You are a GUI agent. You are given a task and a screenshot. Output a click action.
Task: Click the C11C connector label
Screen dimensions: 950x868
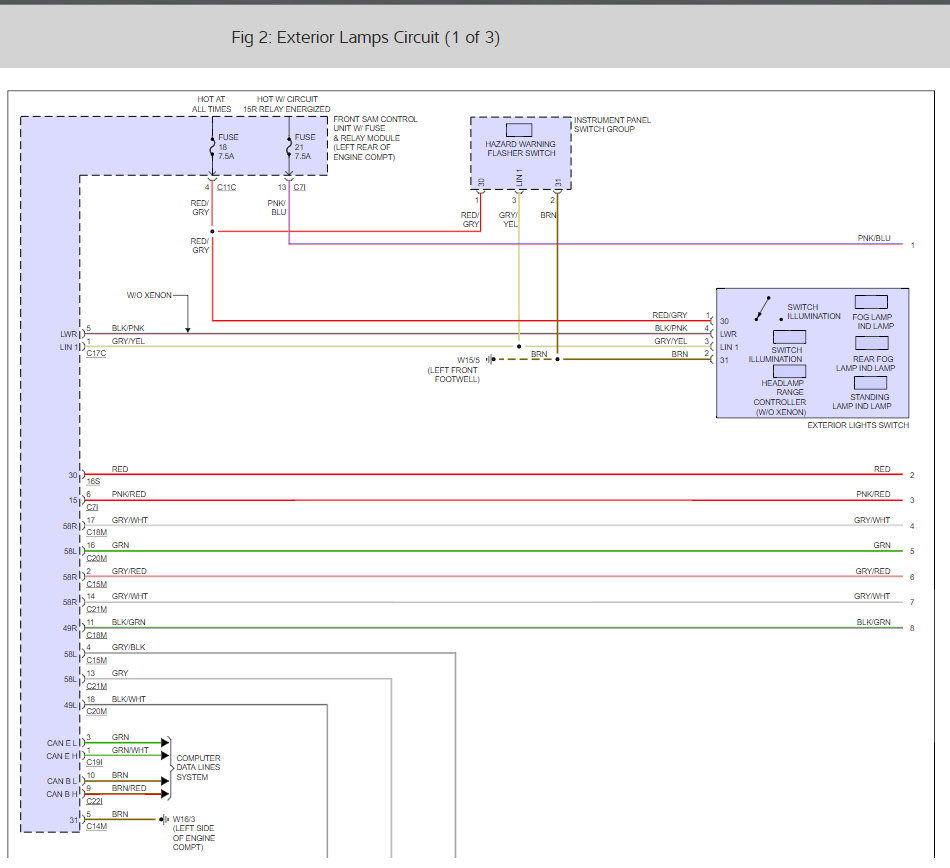click(226, 187)
